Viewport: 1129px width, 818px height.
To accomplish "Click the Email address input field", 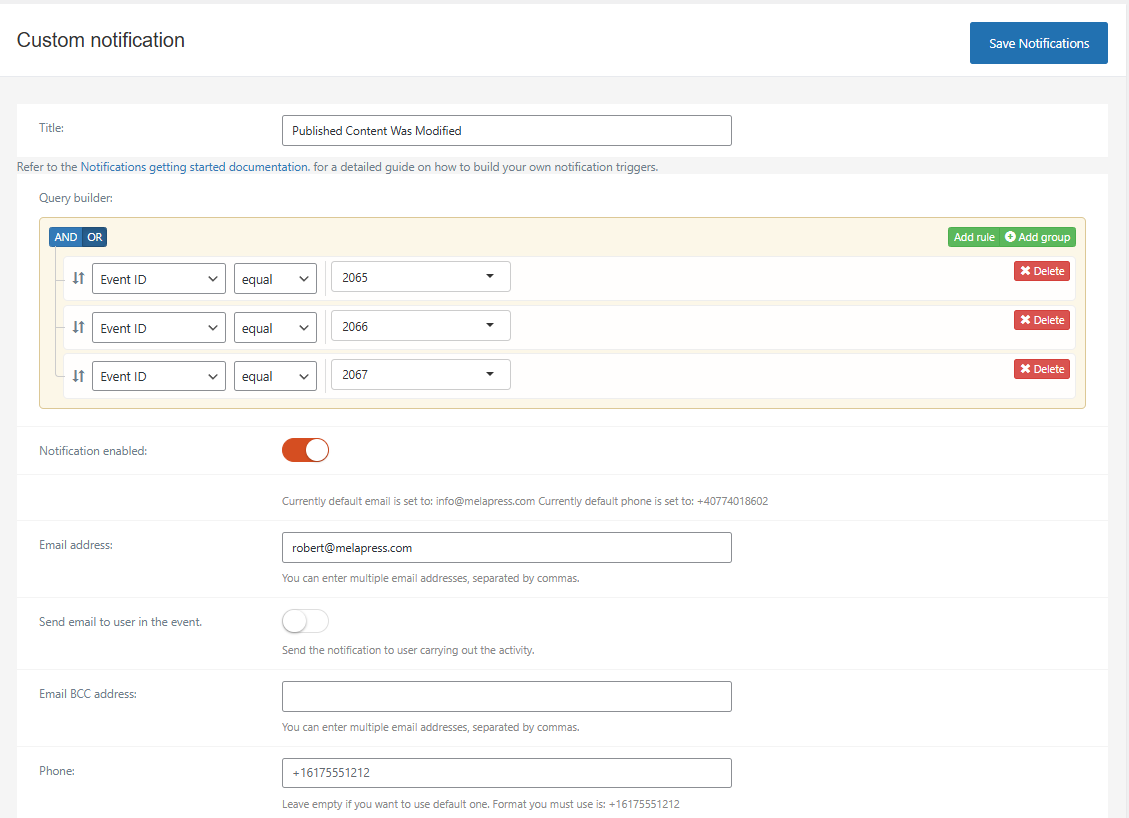I will [x=507, y=547].
